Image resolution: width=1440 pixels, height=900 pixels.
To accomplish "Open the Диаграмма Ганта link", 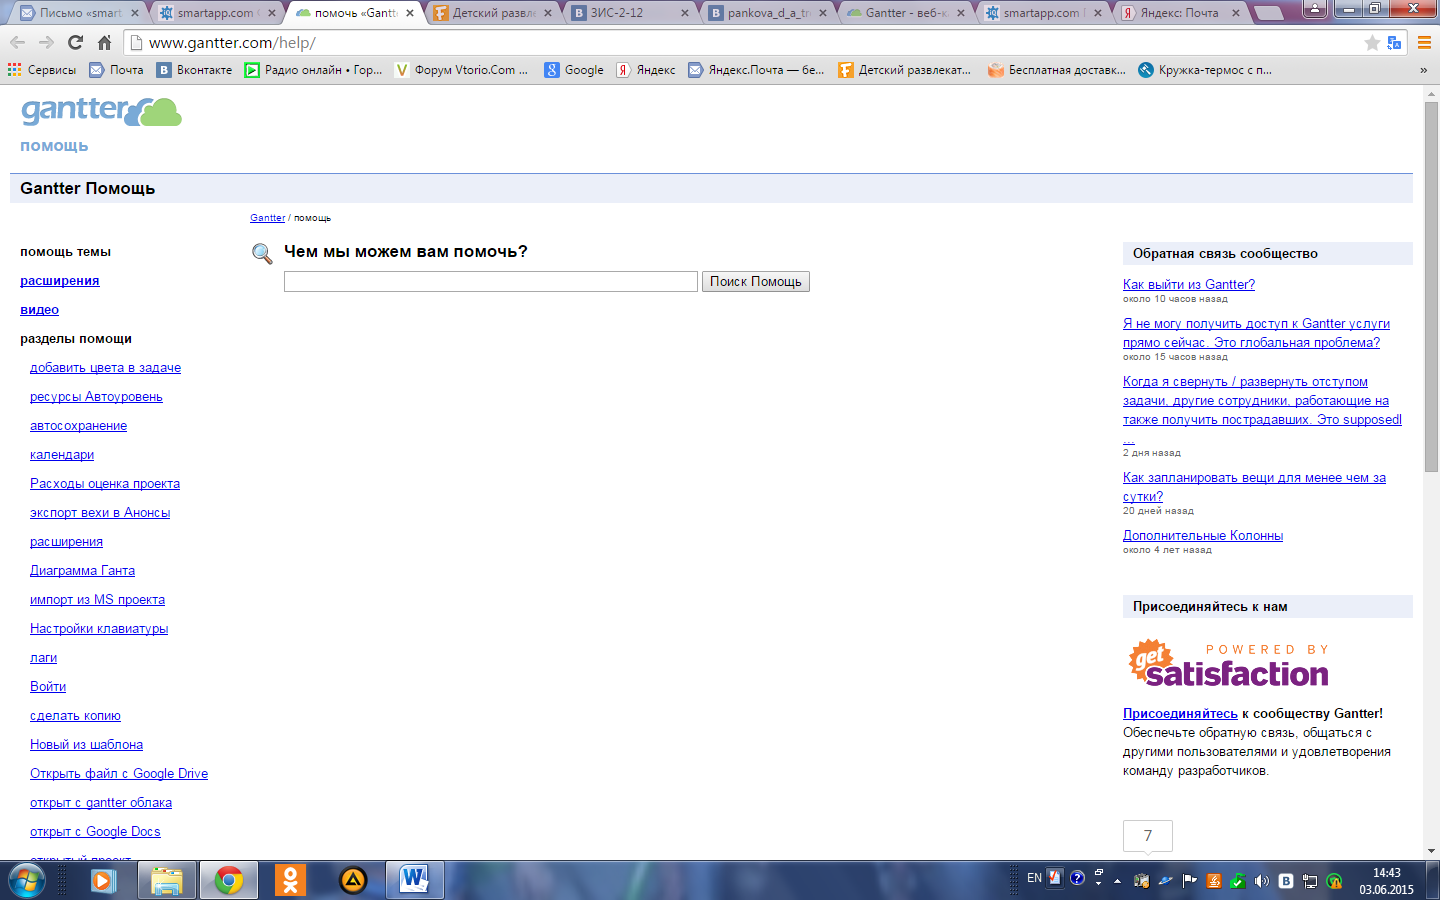I will tap(82, 571).
